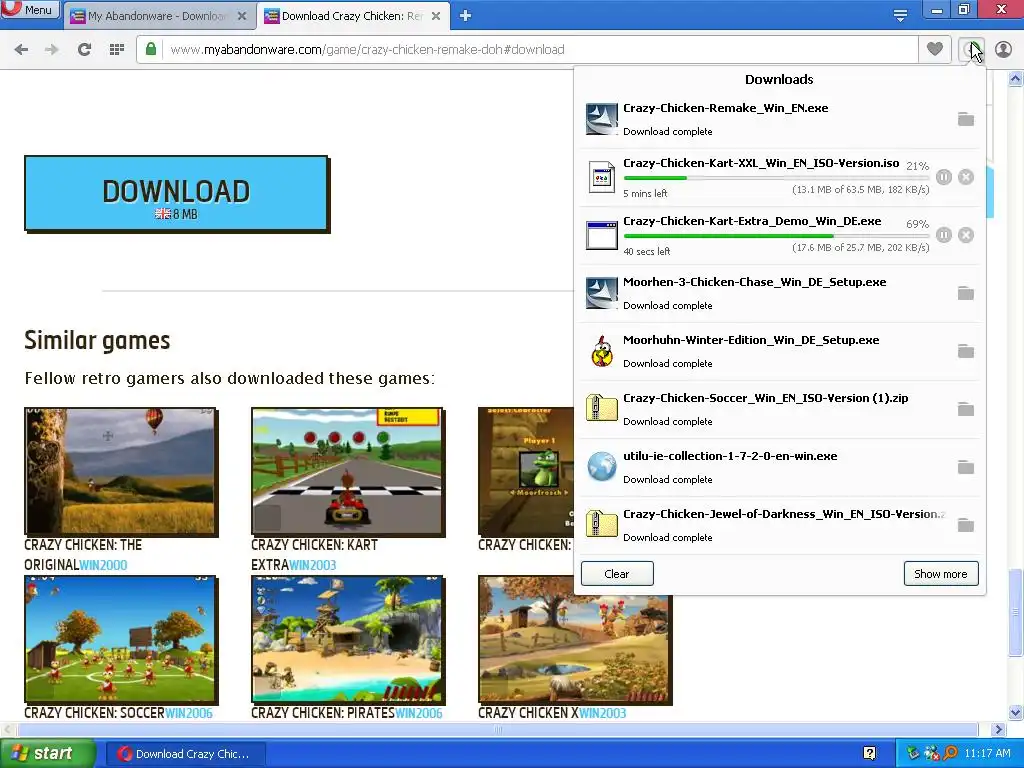Viewport: 1024px width, 768px height.
Task: Open folder for Crazy-Chicken-Remake_Win_EN.exe
Action: pos(965,120)
